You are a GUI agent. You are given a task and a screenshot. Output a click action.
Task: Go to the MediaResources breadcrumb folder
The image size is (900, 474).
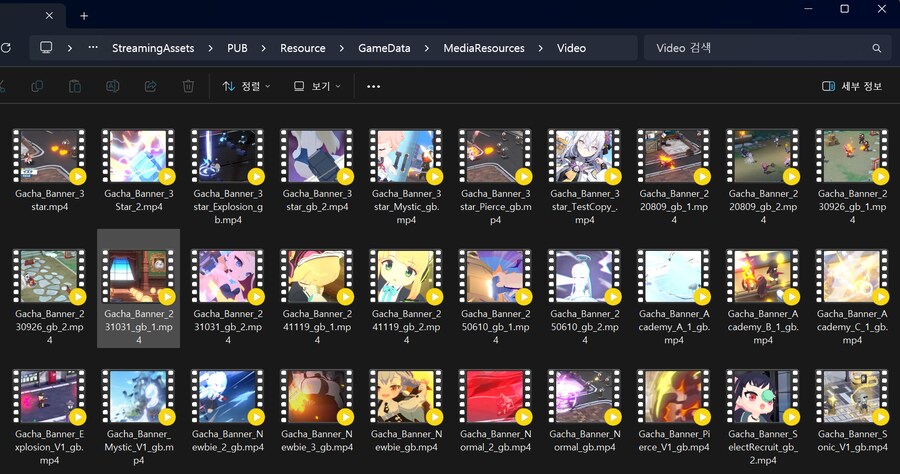click(x=484, y=48)
